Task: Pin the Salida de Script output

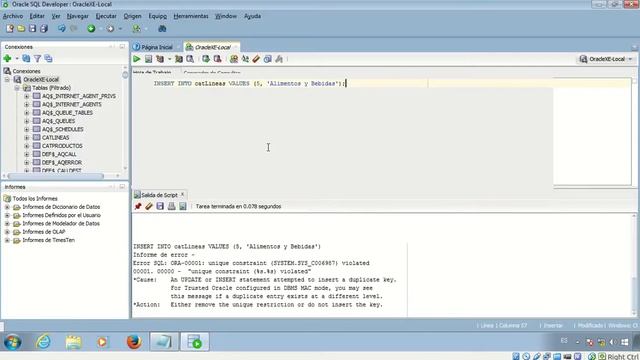Action: point(138,207)
